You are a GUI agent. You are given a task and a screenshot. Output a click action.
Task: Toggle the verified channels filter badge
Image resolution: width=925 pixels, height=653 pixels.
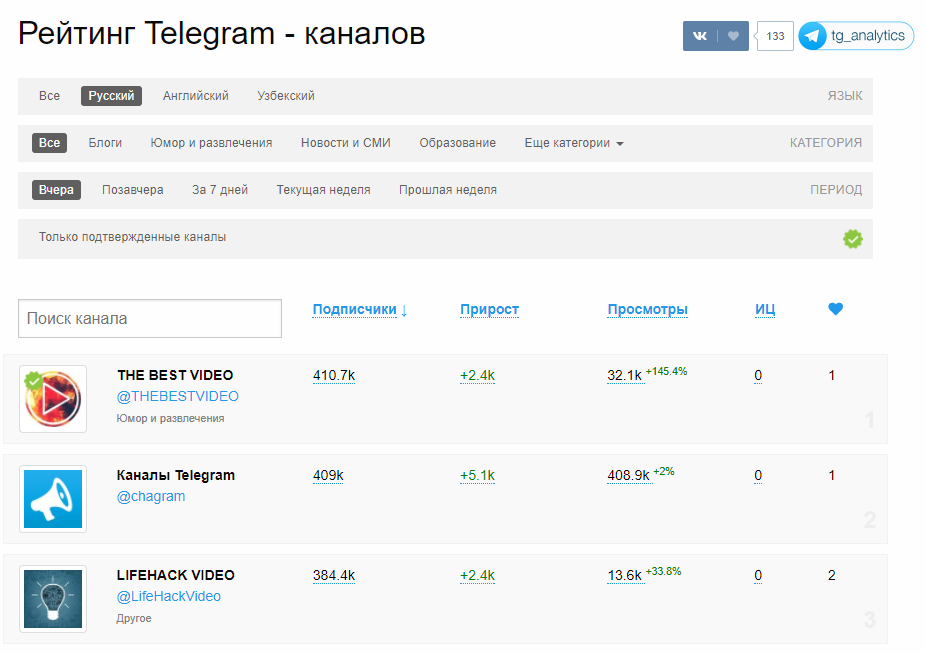[852, 238]
